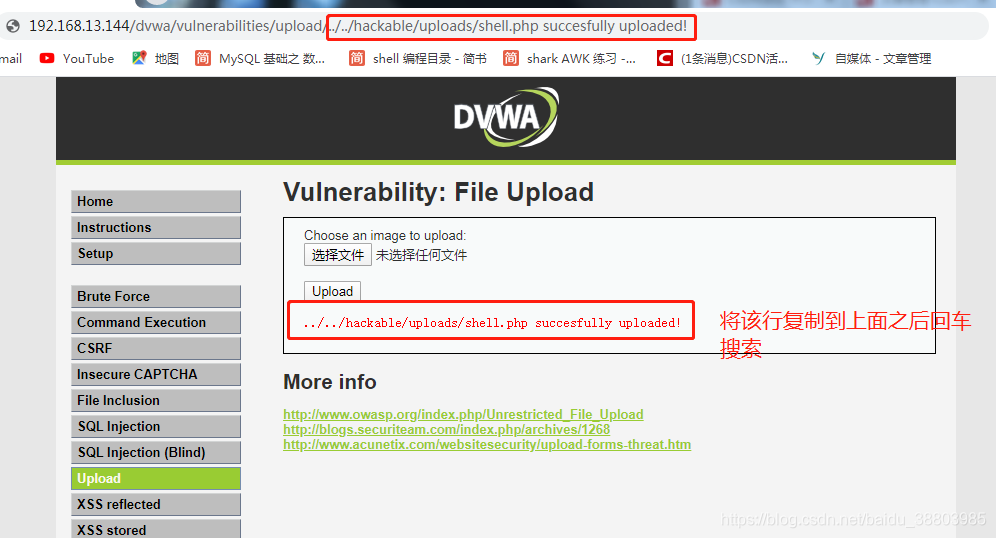The image size is (996, 538).
Task: Open the securiteam blog archives link
Action: point(447,429)
